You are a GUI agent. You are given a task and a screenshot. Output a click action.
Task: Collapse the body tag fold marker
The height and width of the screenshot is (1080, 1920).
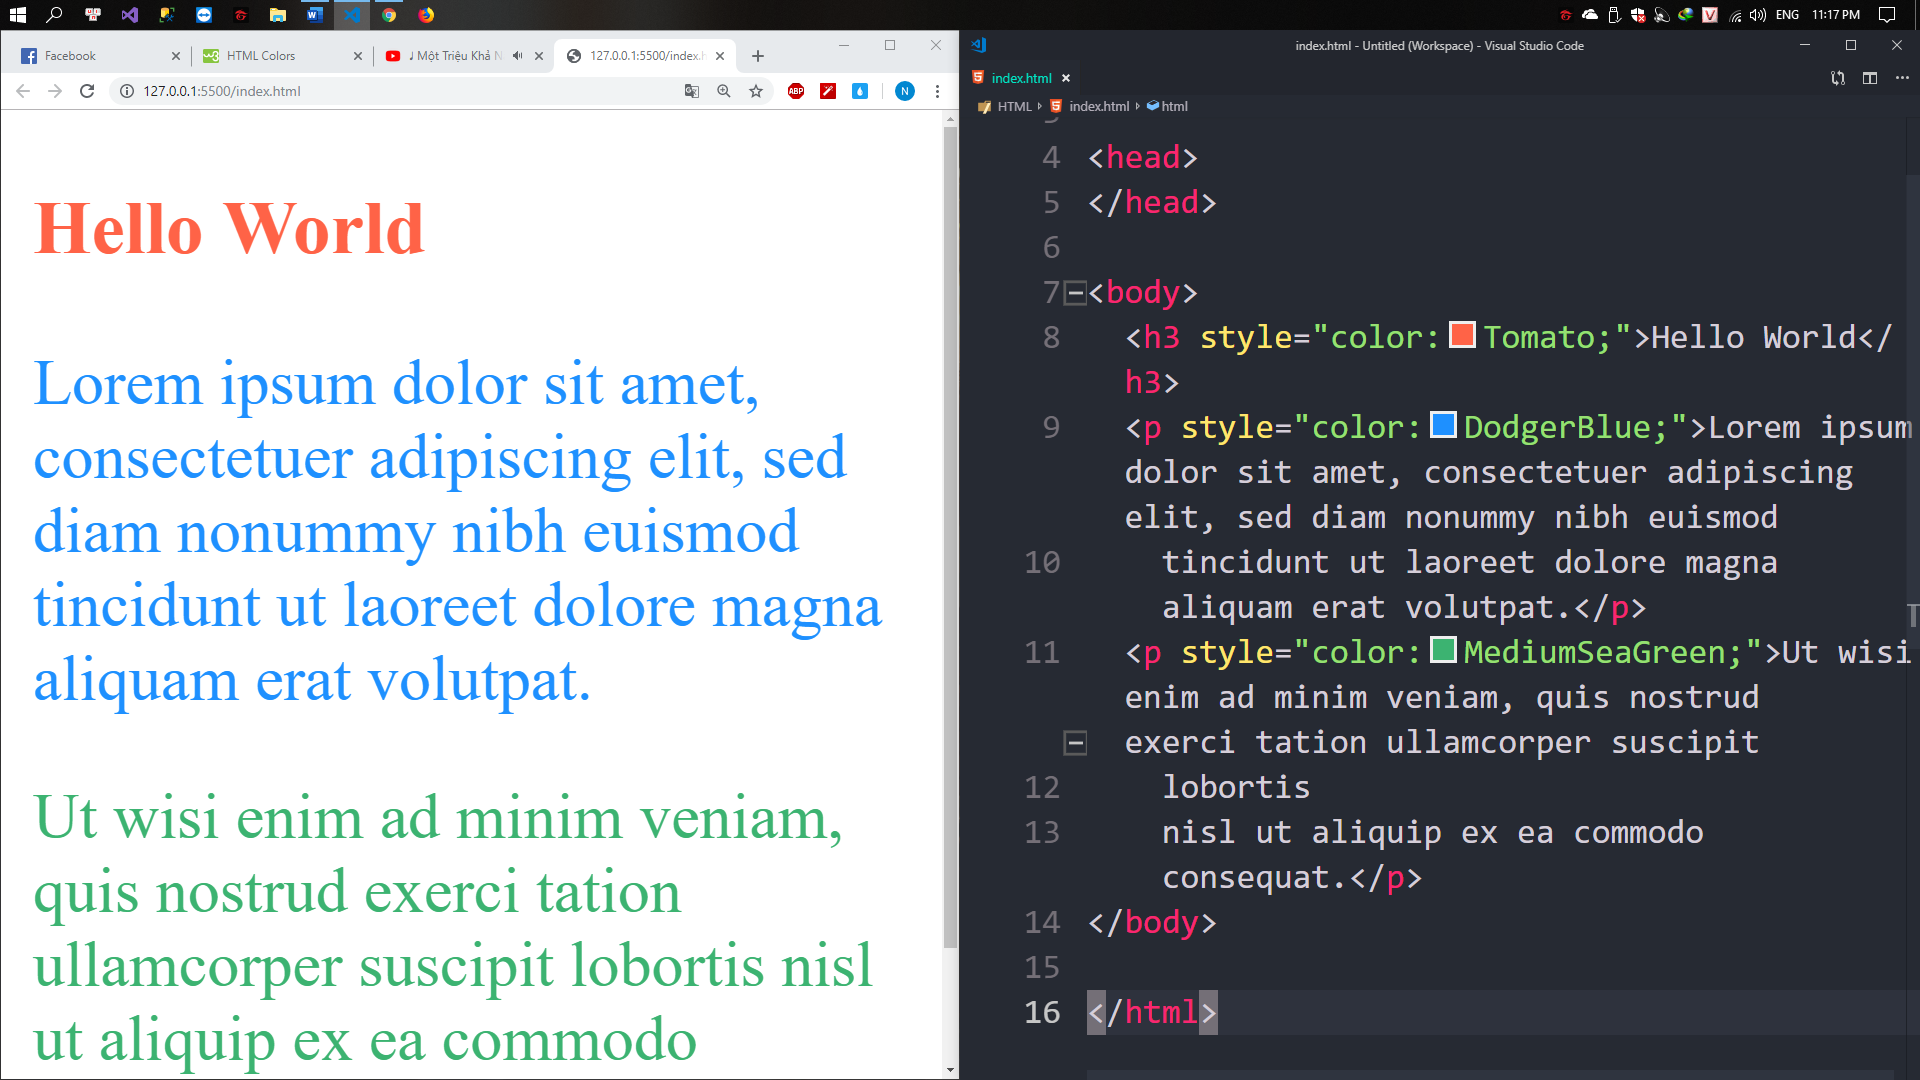pyautogui.click(x=1075, y=293)
